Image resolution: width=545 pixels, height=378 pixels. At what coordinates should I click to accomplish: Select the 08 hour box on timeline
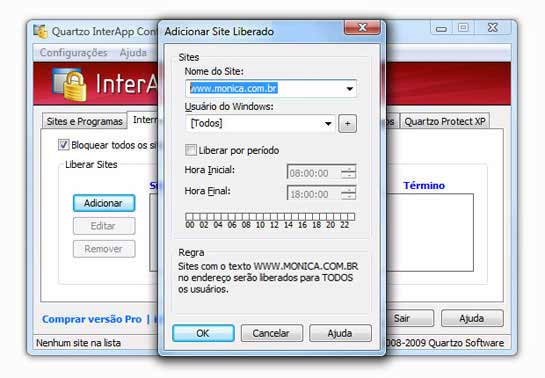(245, 217)
